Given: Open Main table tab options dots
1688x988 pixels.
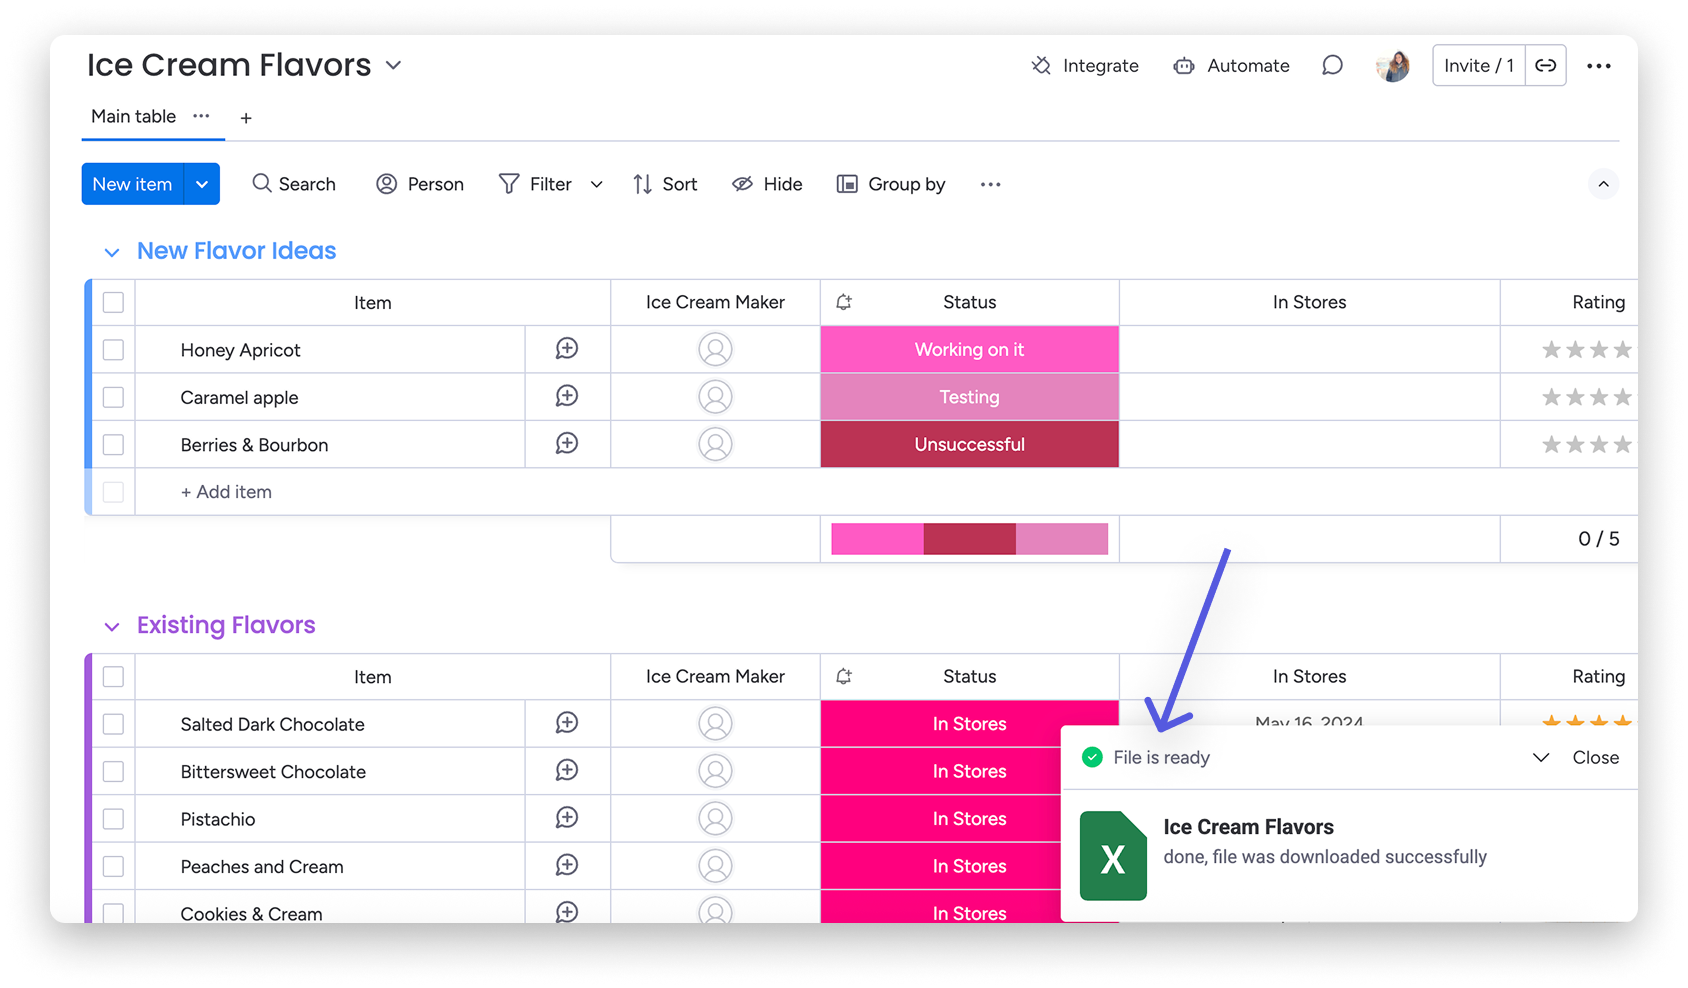Looking at the screenshot, I should (201, 116).
